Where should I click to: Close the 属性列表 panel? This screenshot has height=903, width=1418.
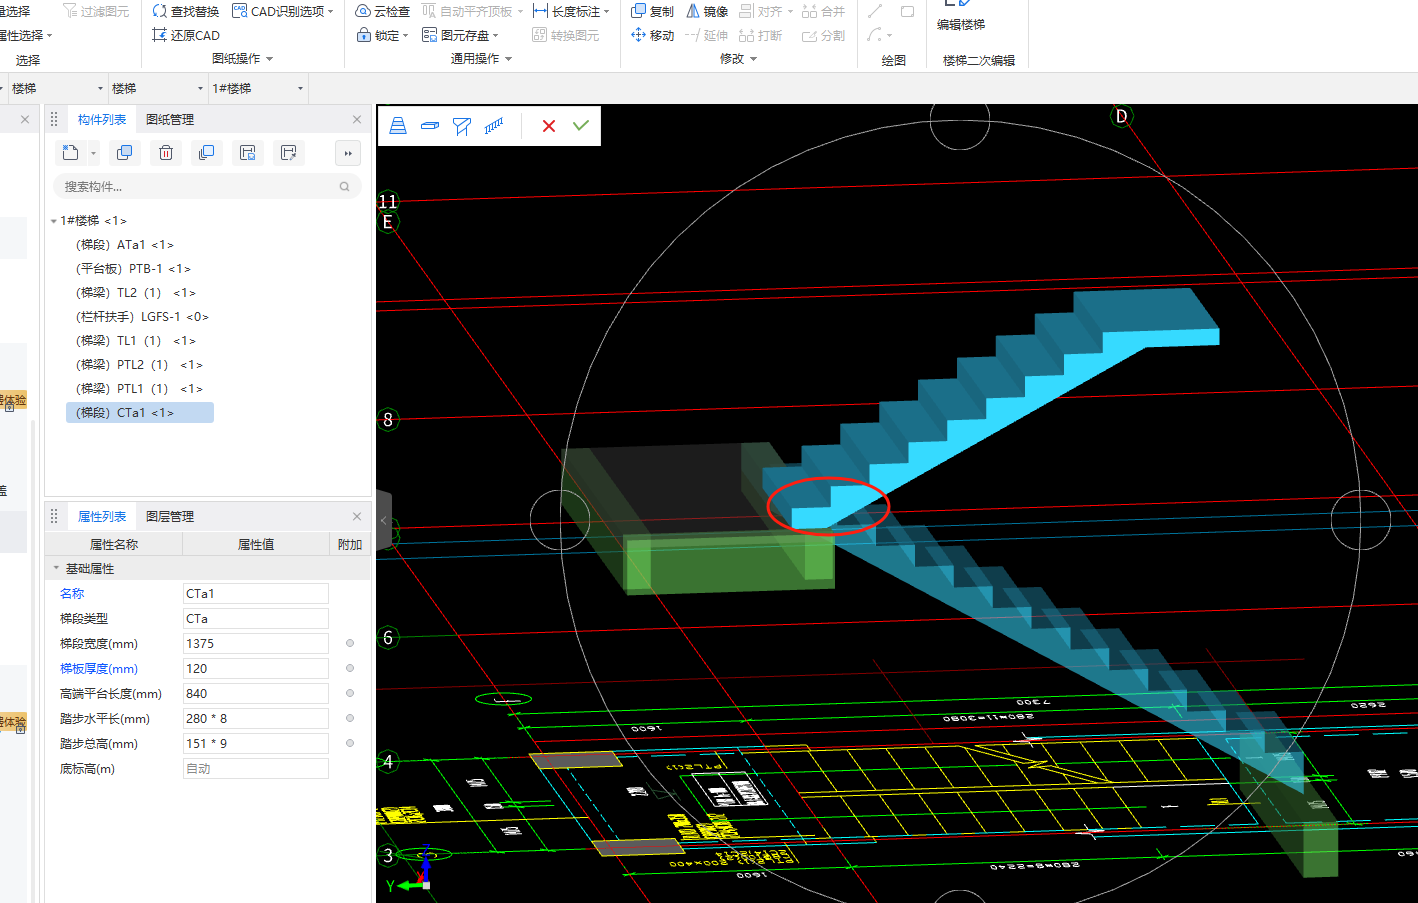357,516
